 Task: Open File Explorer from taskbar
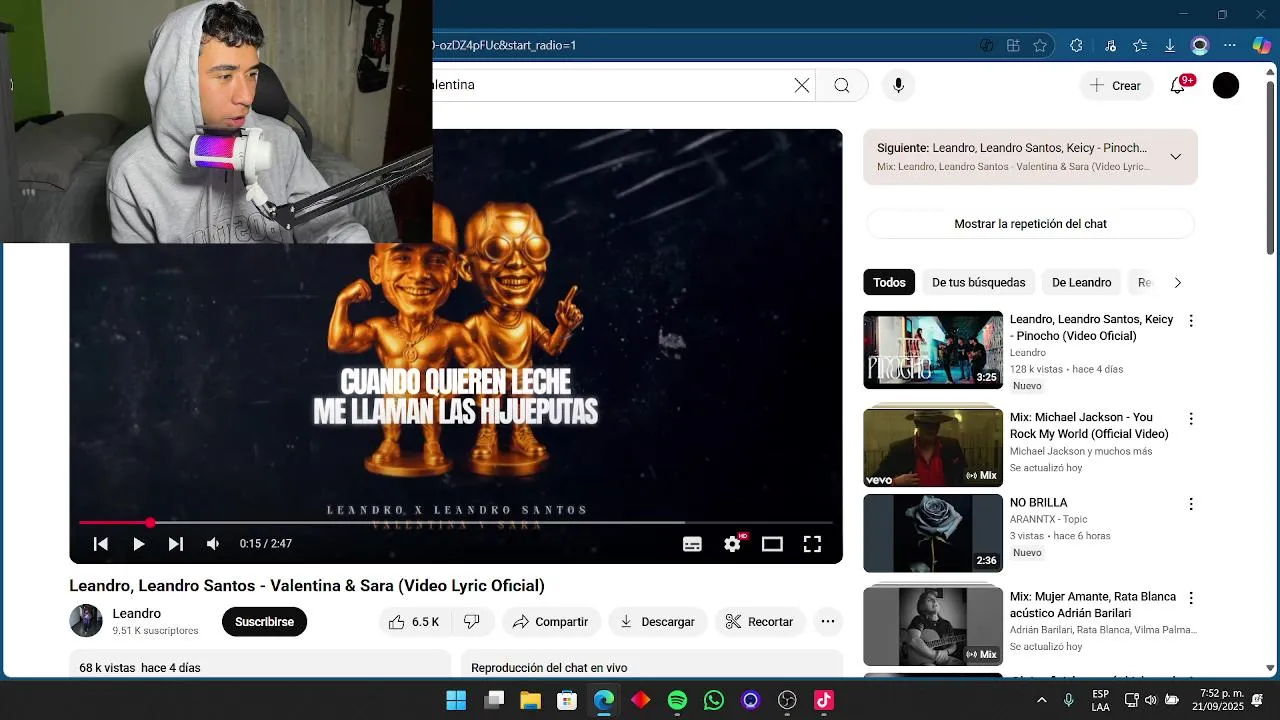click(x=530, y=700)
